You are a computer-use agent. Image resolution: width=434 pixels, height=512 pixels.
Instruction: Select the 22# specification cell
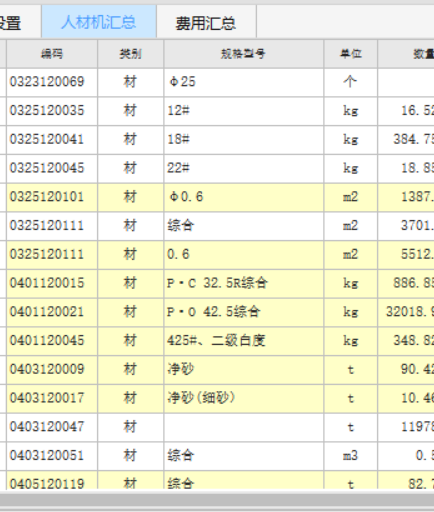coord(243,168)
